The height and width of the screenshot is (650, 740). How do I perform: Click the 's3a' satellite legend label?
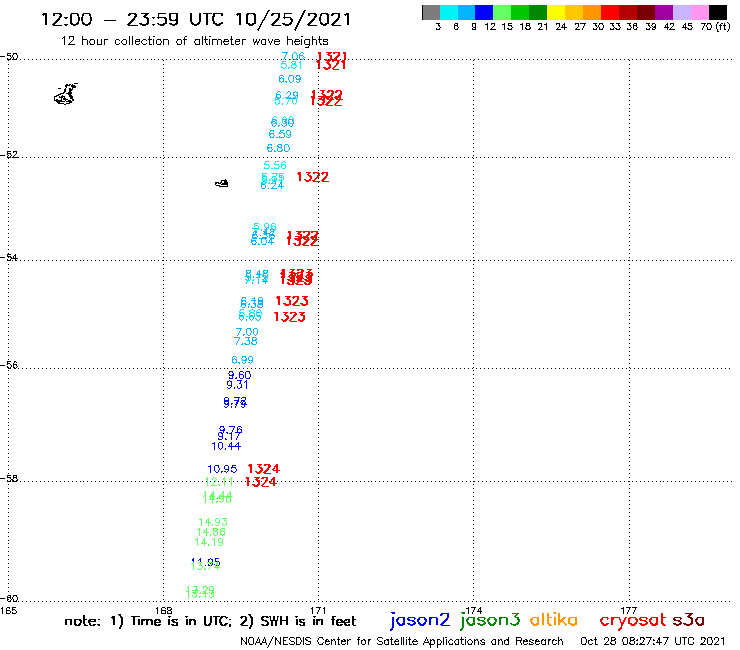tap(689, 620)
